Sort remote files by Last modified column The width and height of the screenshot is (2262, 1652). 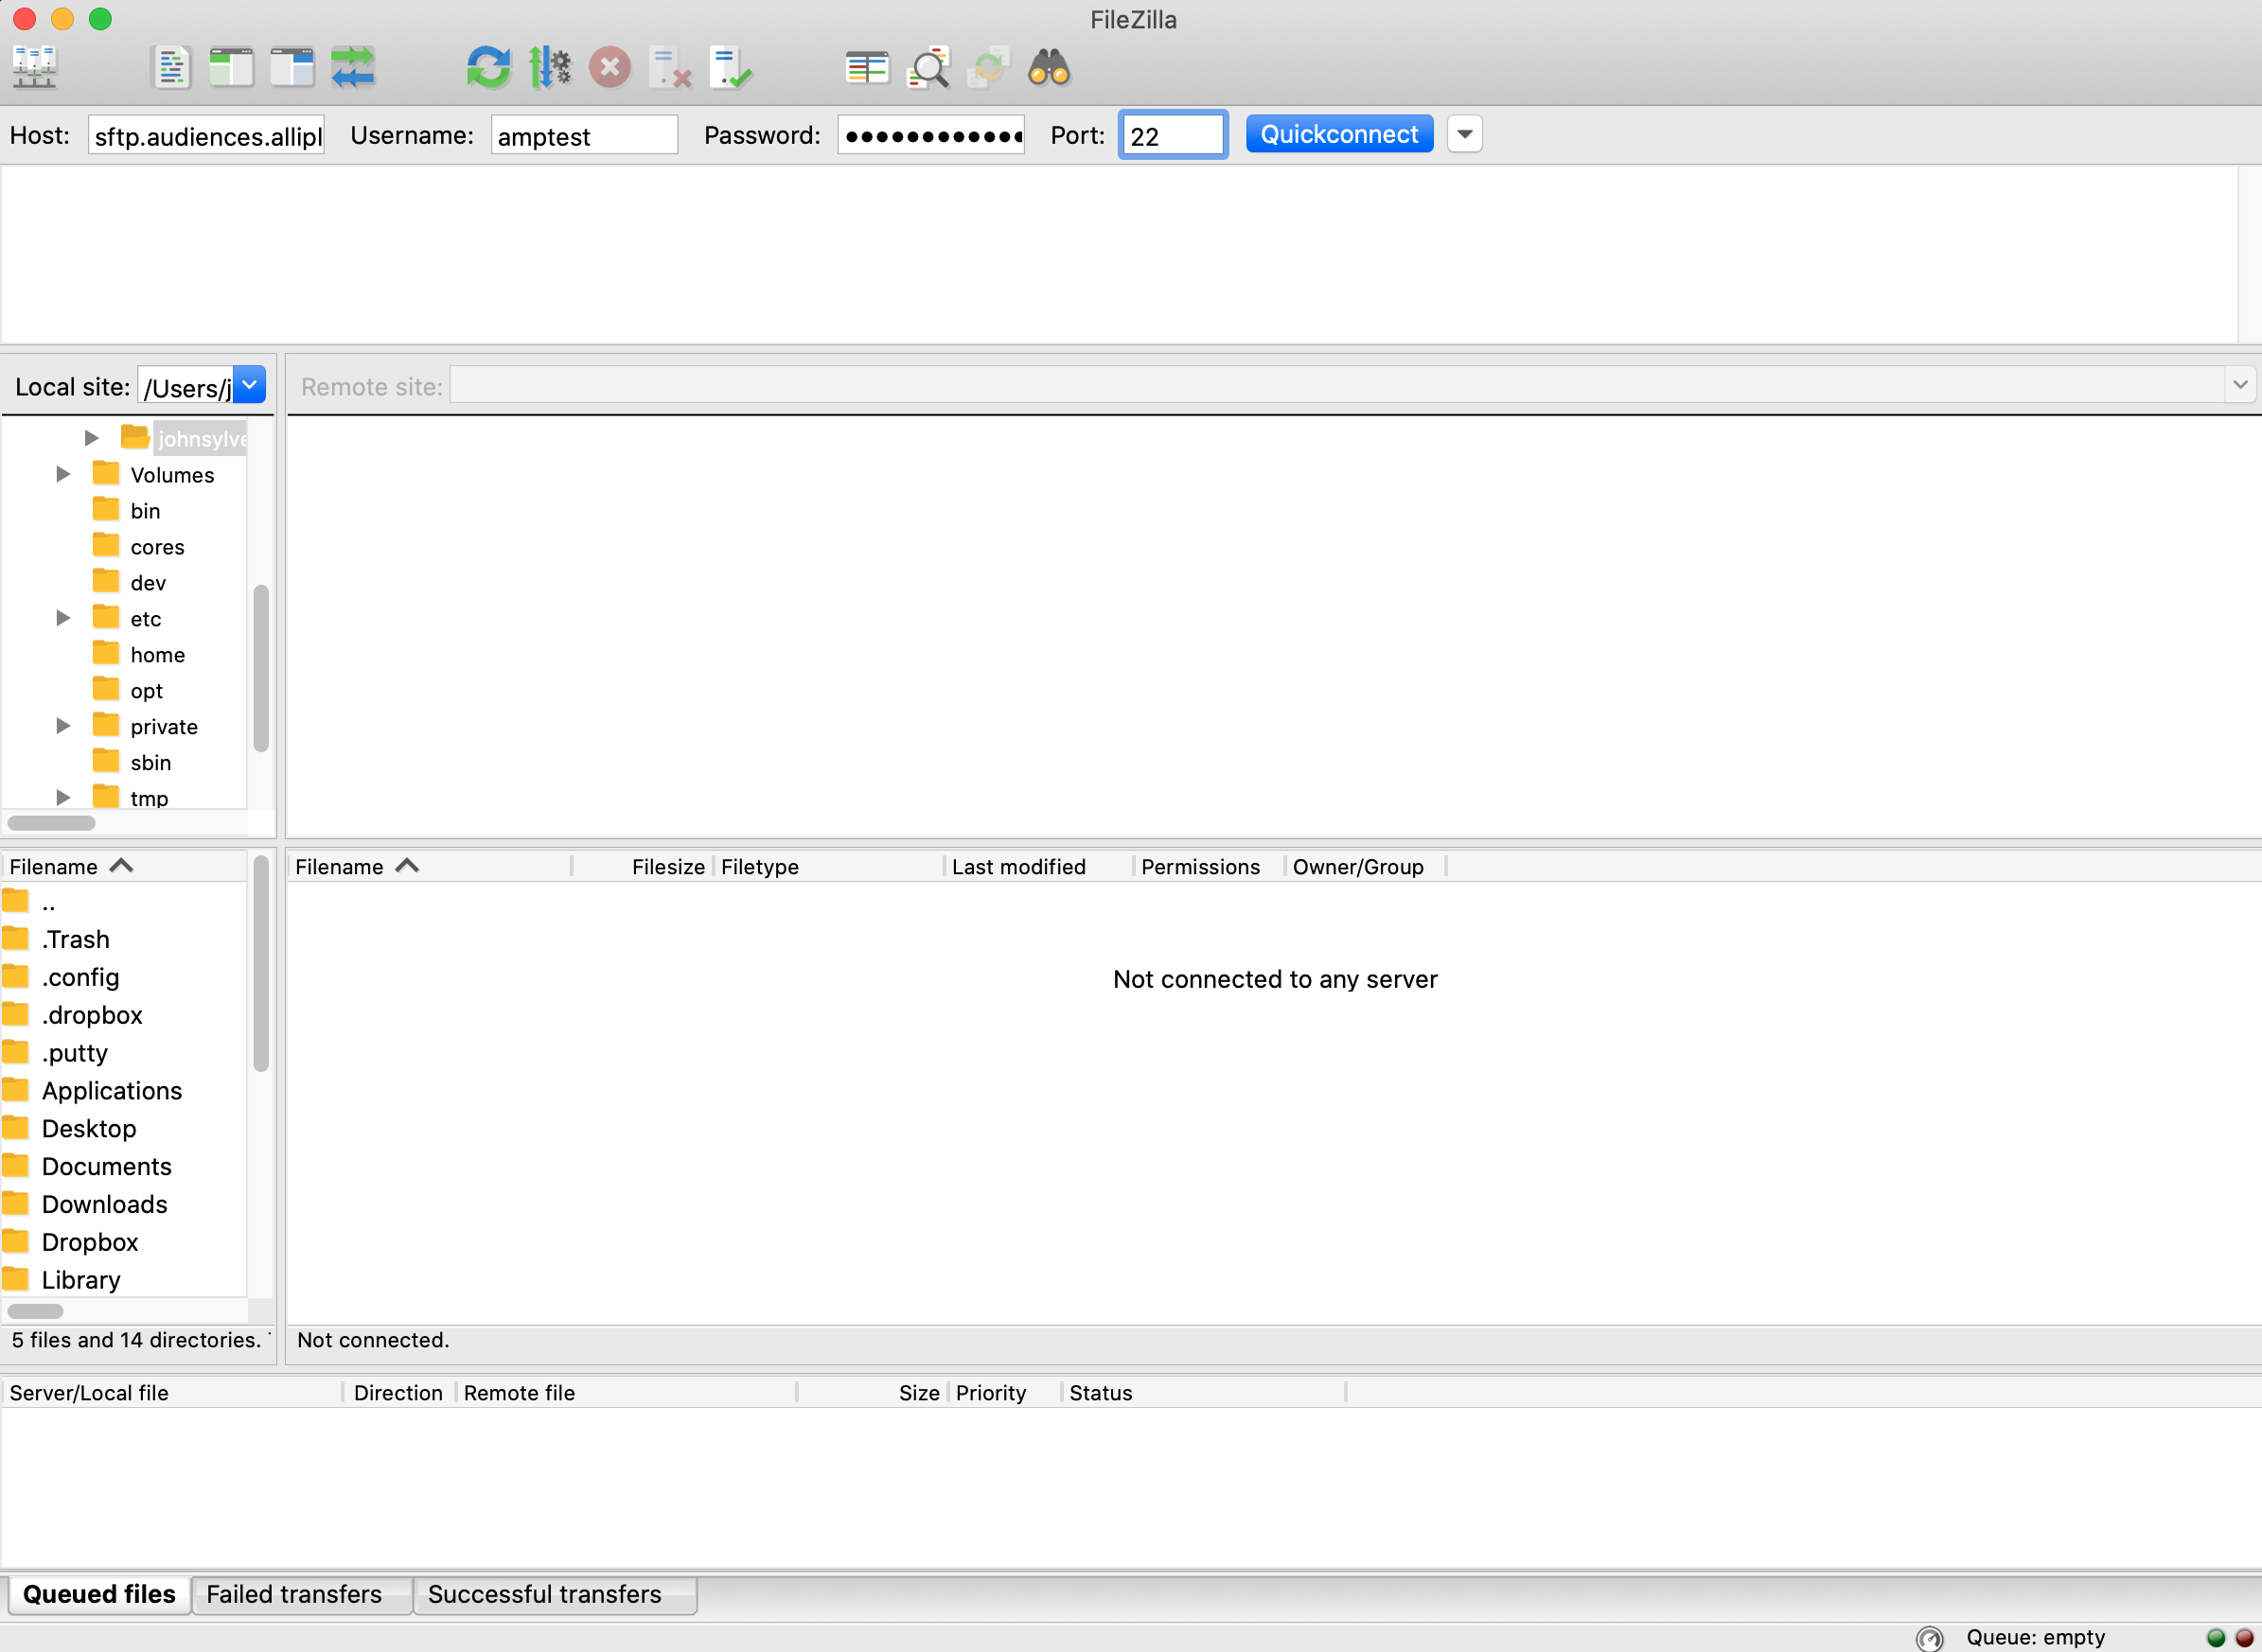(x=1019, y=866)
